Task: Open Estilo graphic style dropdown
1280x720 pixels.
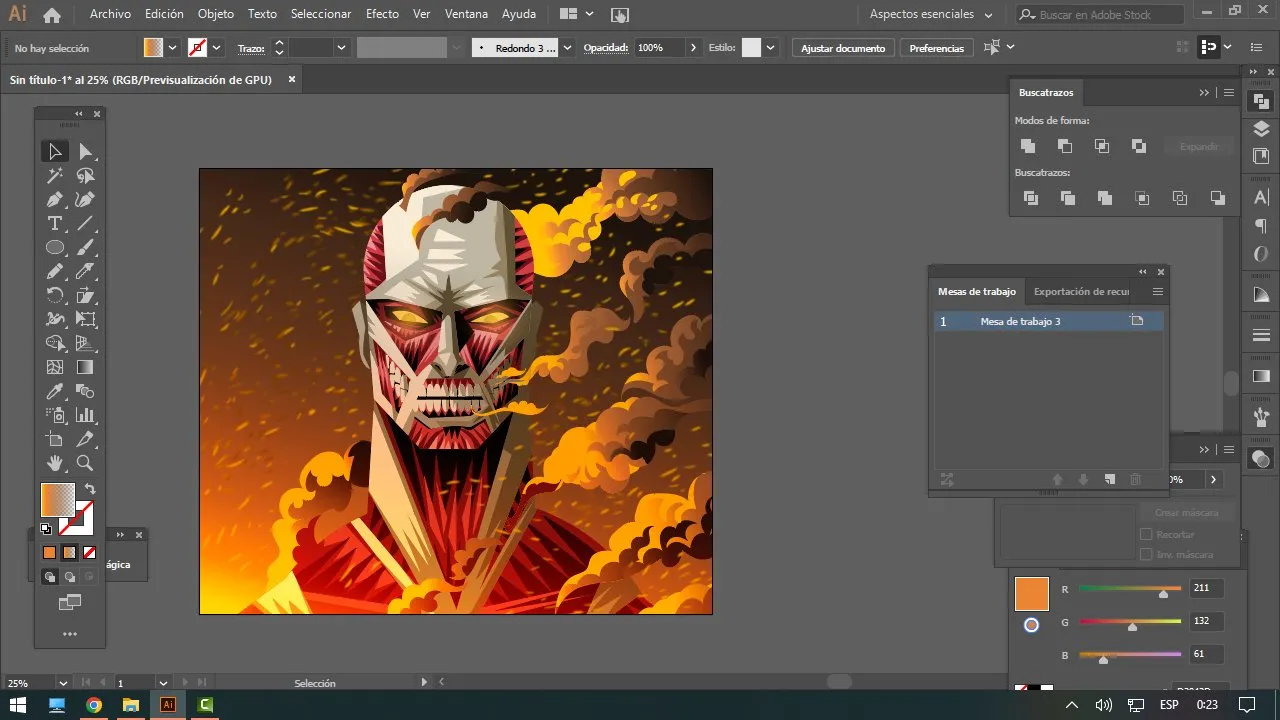Action: pyautogui.click(x=772, y=48)
